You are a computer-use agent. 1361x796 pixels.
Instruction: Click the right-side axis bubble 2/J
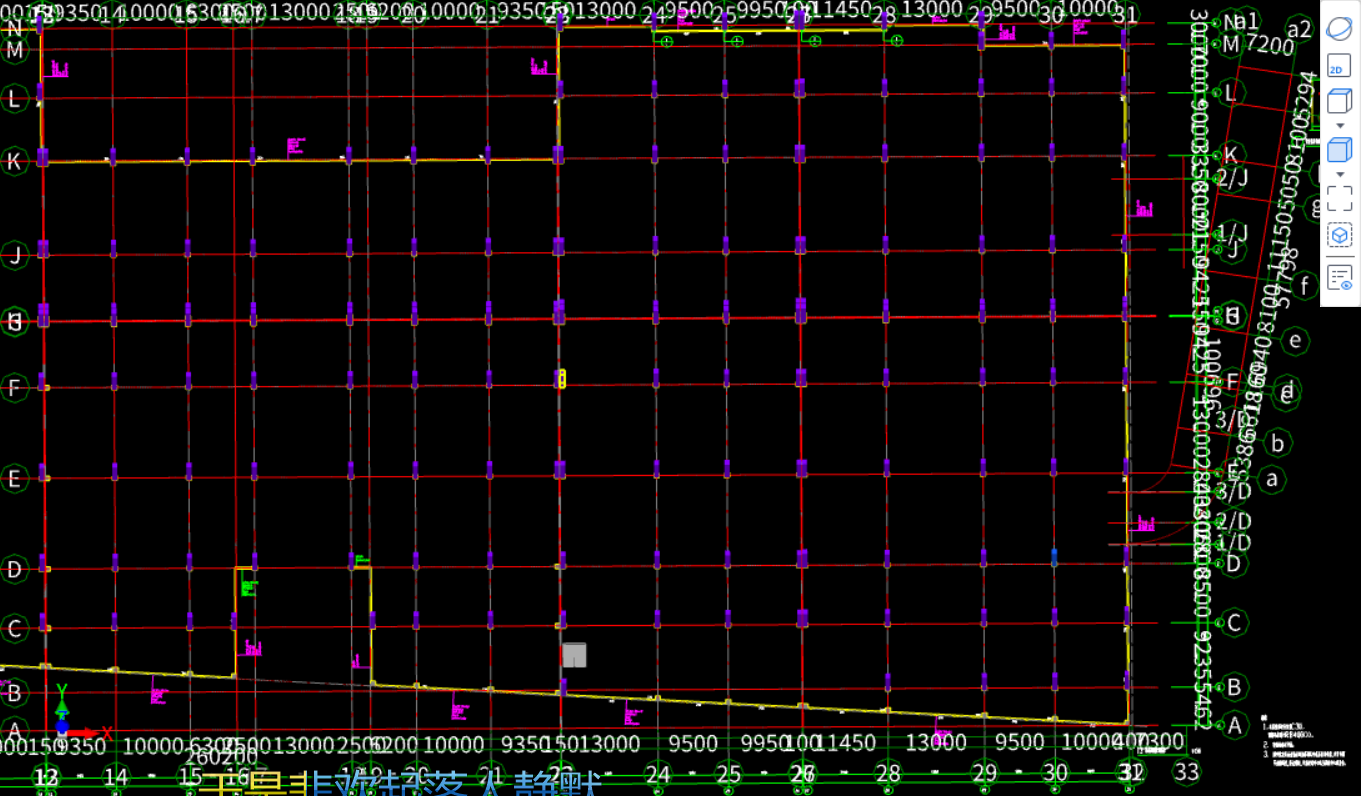1234,178
